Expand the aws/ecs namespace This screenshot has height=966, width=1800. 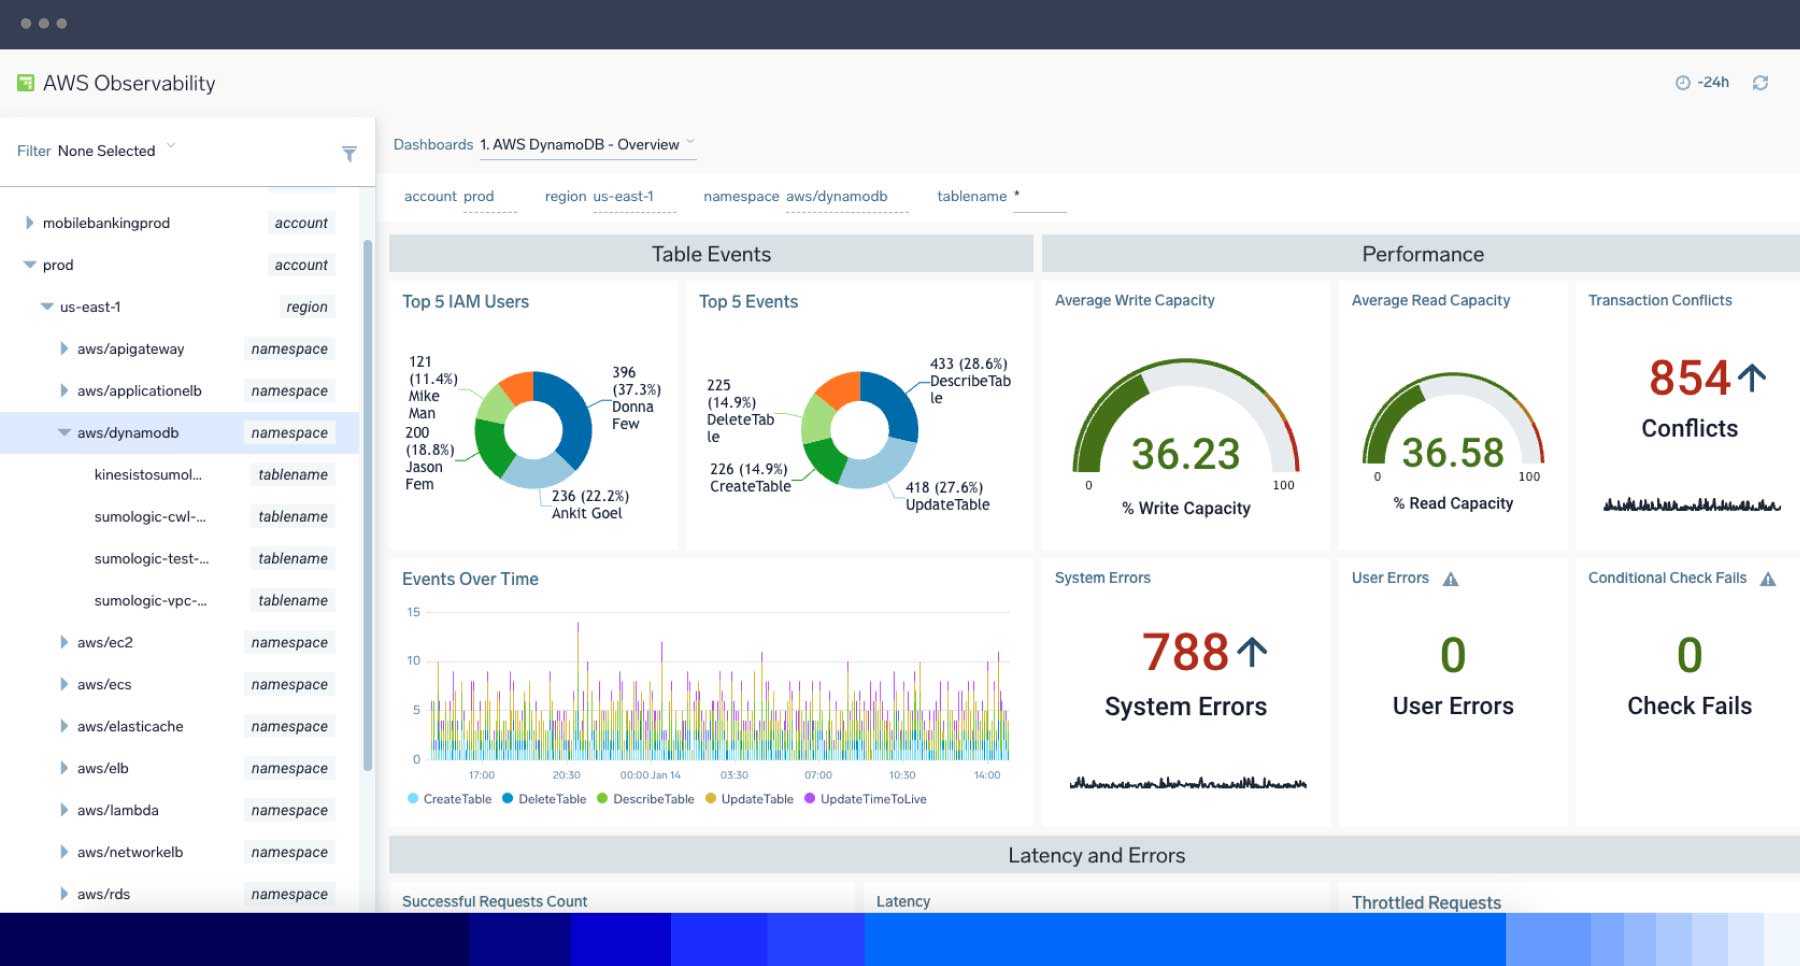pyautogui.click(x=64, y=684)
